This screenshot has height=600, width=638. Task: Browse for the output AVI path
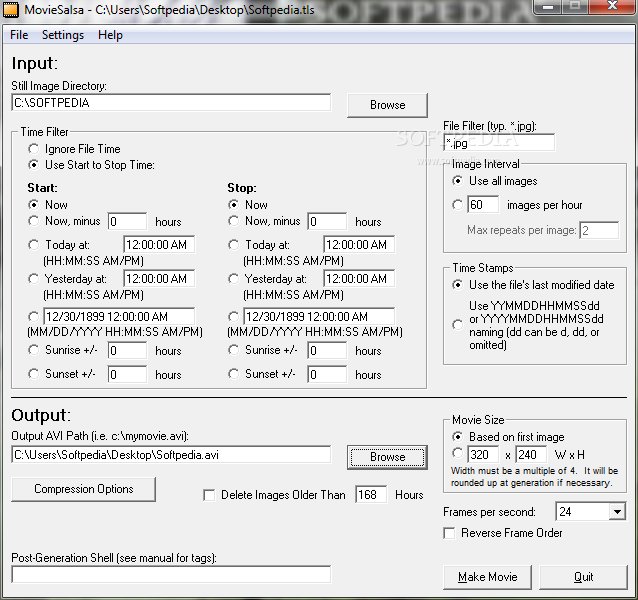point(387,457)
